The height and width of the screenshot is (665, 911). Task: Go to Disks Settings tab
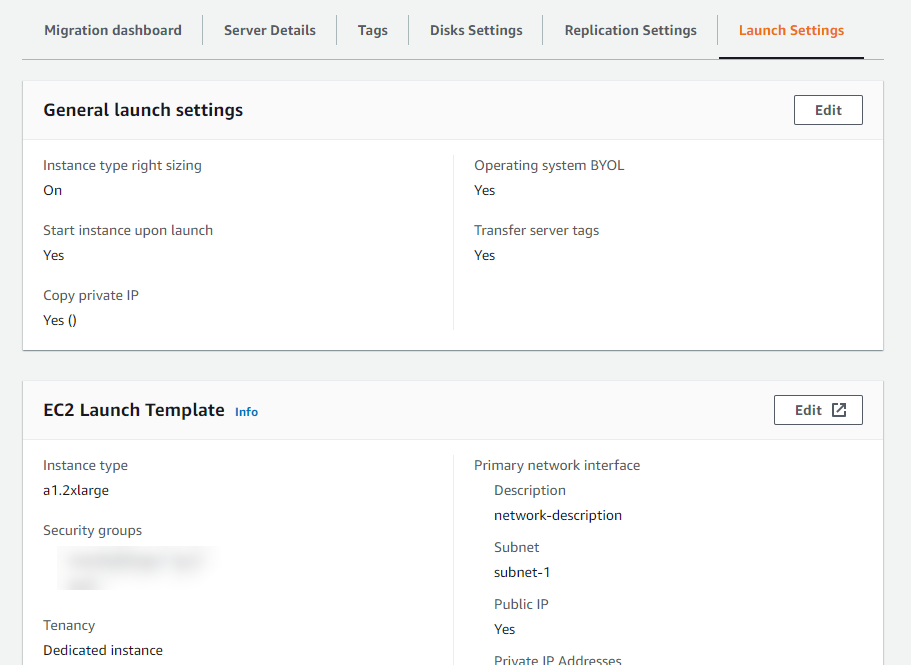point(476,30)
